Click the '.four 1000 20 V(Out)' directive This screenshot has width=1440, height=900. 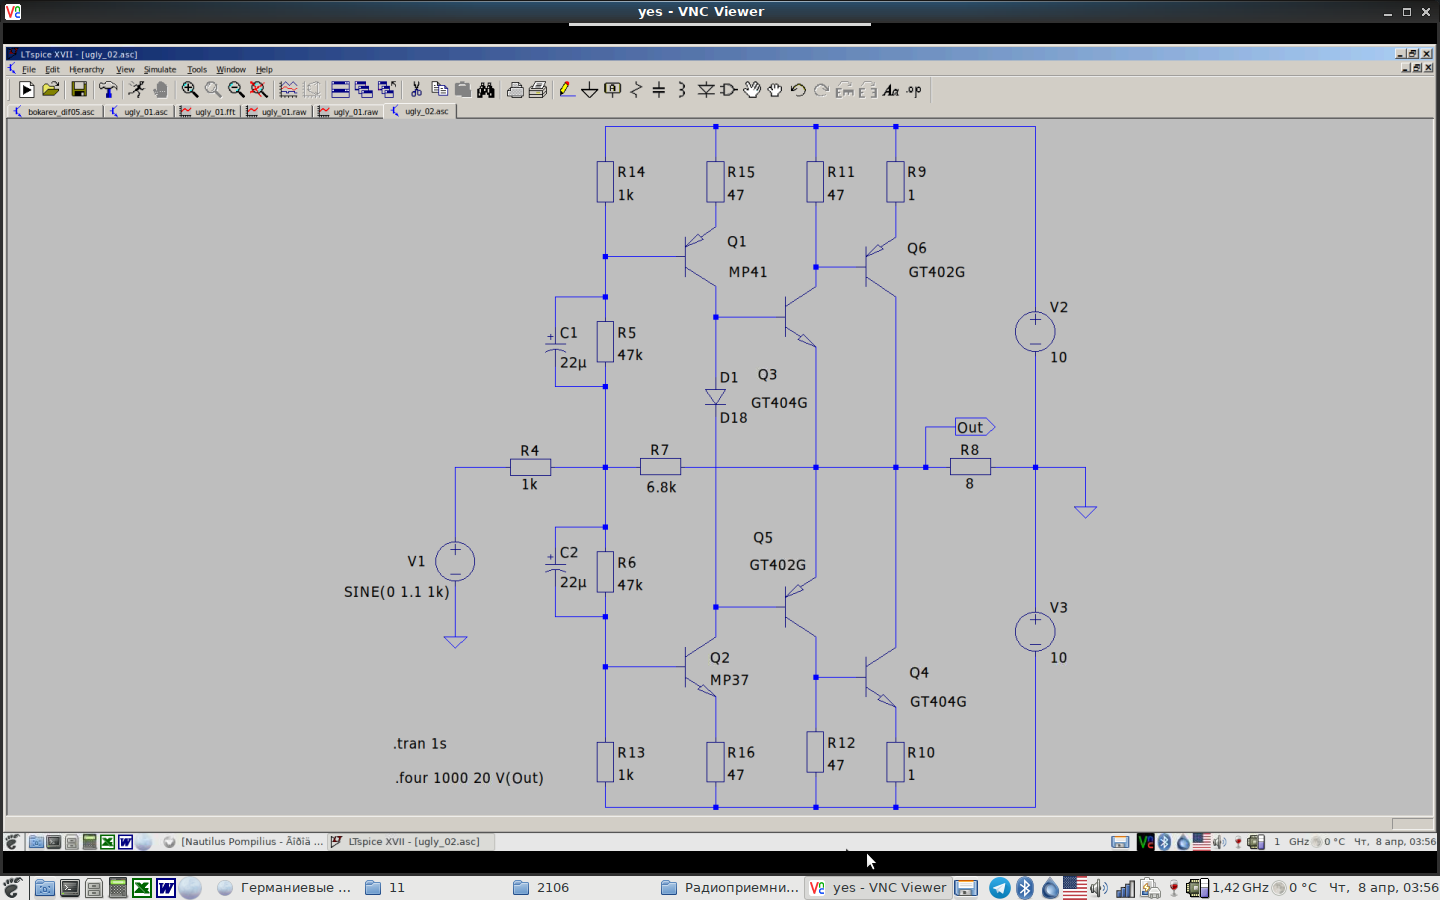[470, 778]
